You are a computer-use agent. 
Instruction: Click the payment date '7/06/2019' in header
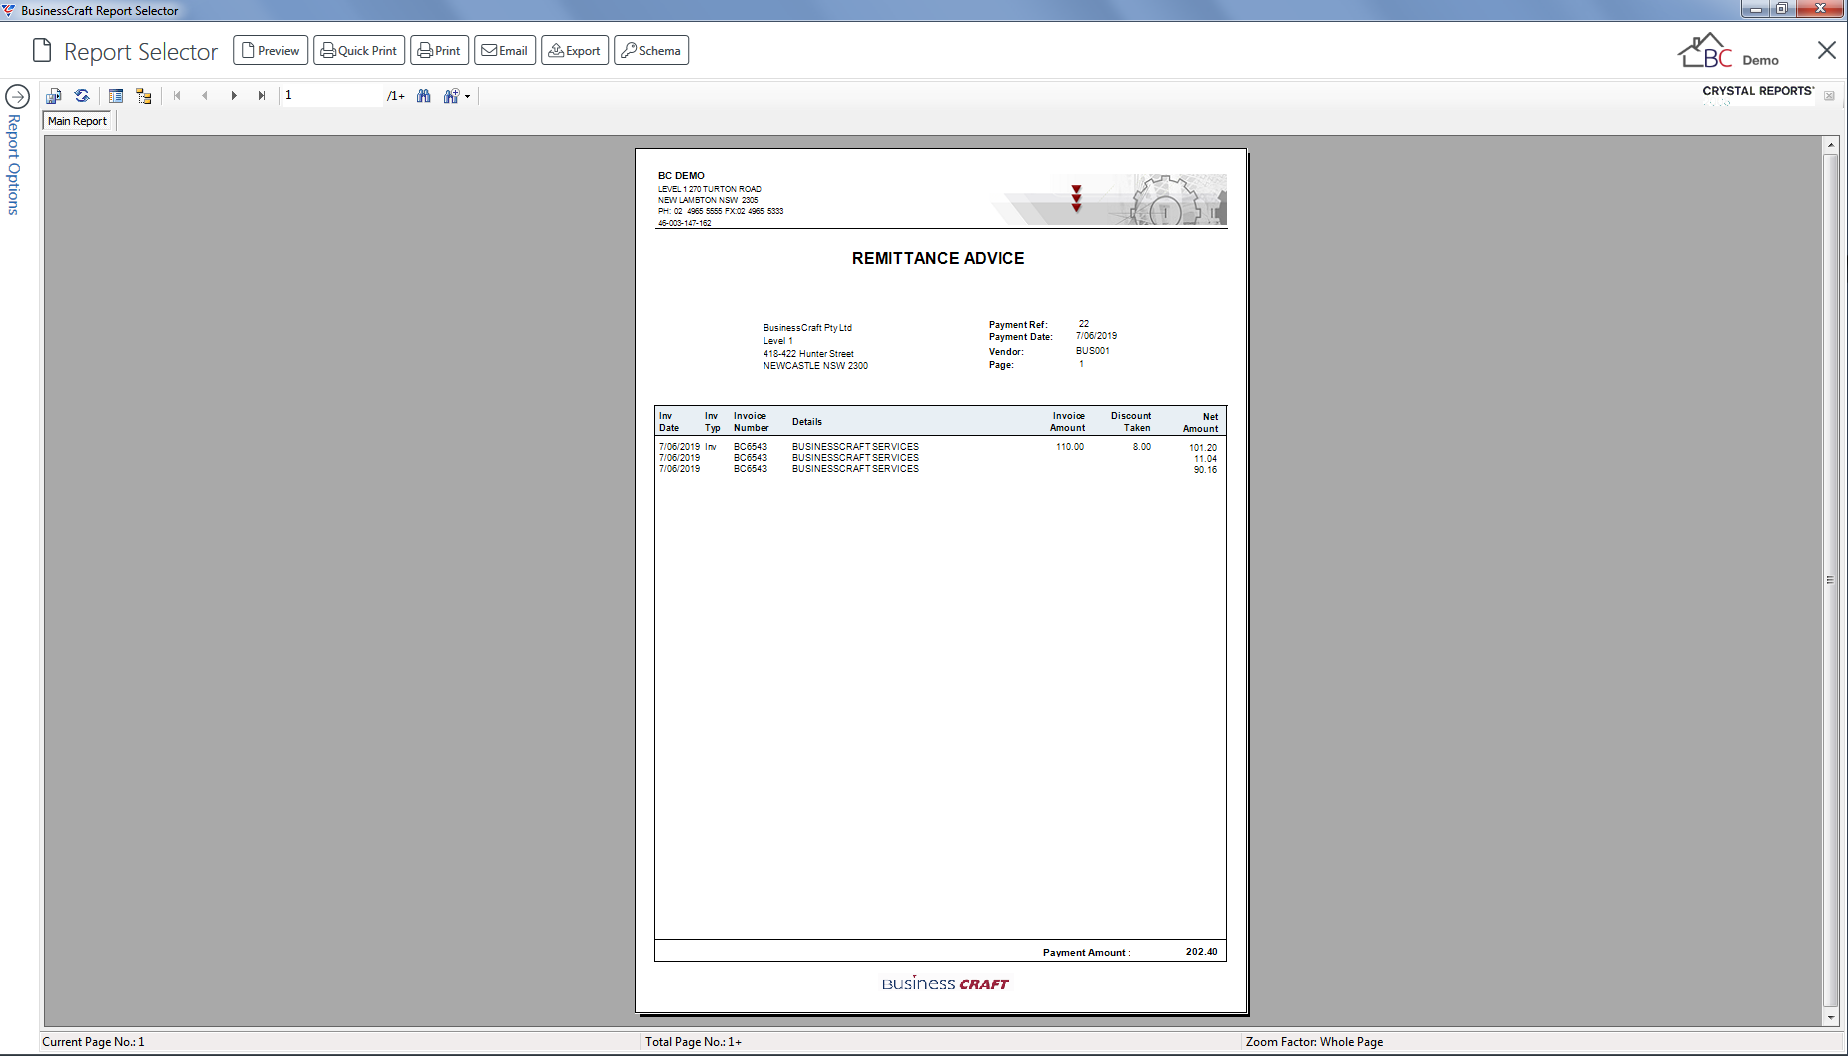tap(1096, 336)
